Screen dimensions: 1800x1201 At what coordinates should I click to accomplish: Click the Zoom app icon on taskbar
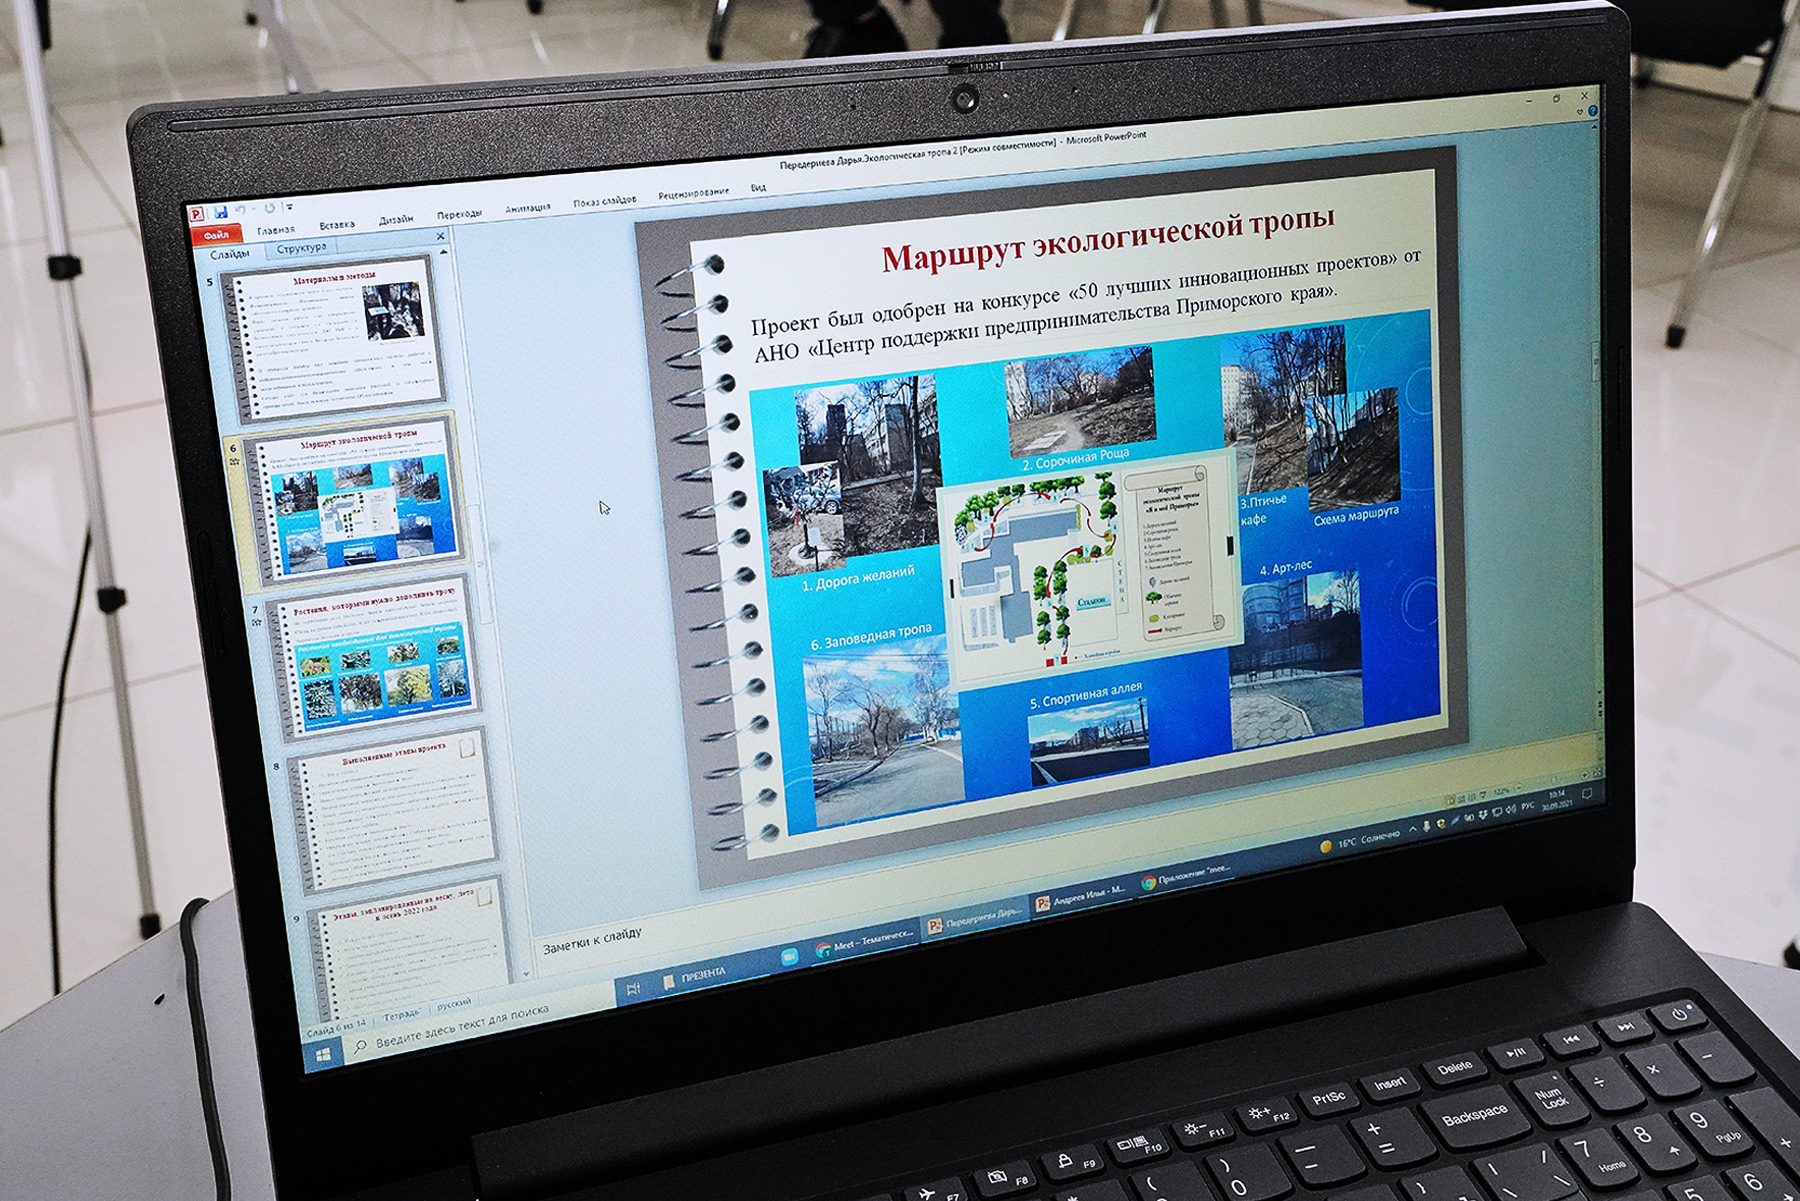click(x=789, y=957)
